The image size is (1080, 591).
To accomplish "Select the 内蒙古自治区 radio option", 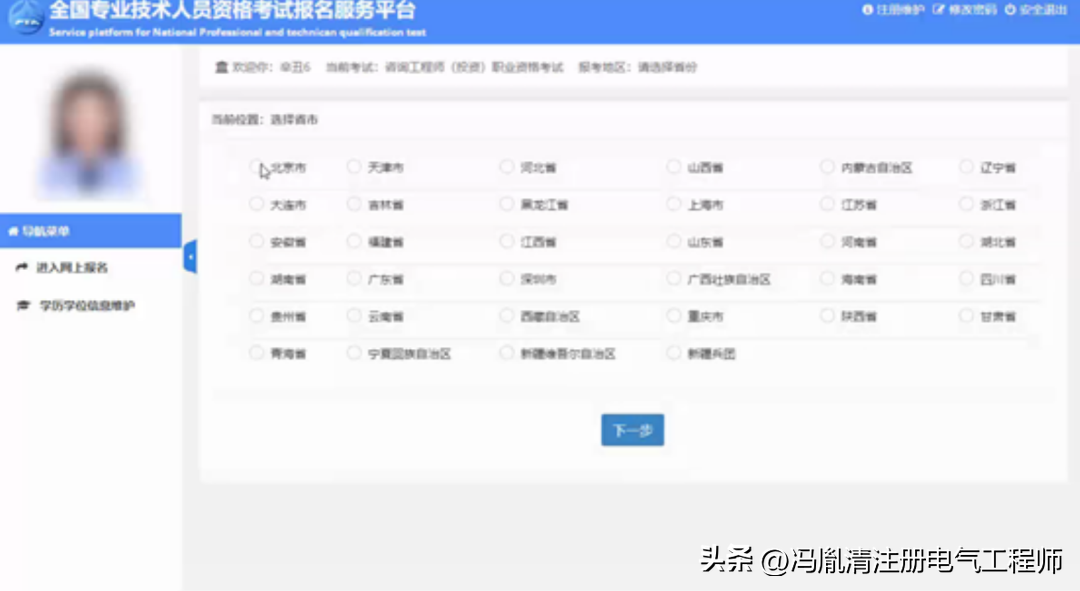I will pyautogui.click(x=827, y=167).
